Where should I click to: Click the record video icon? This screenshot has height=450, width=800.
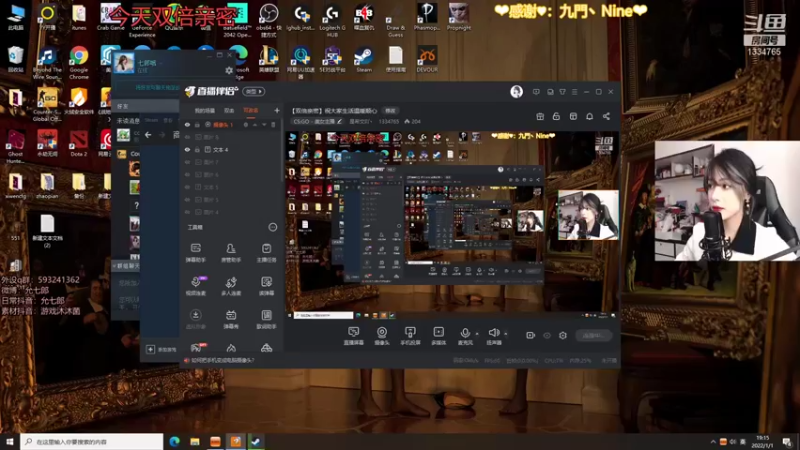531,335
